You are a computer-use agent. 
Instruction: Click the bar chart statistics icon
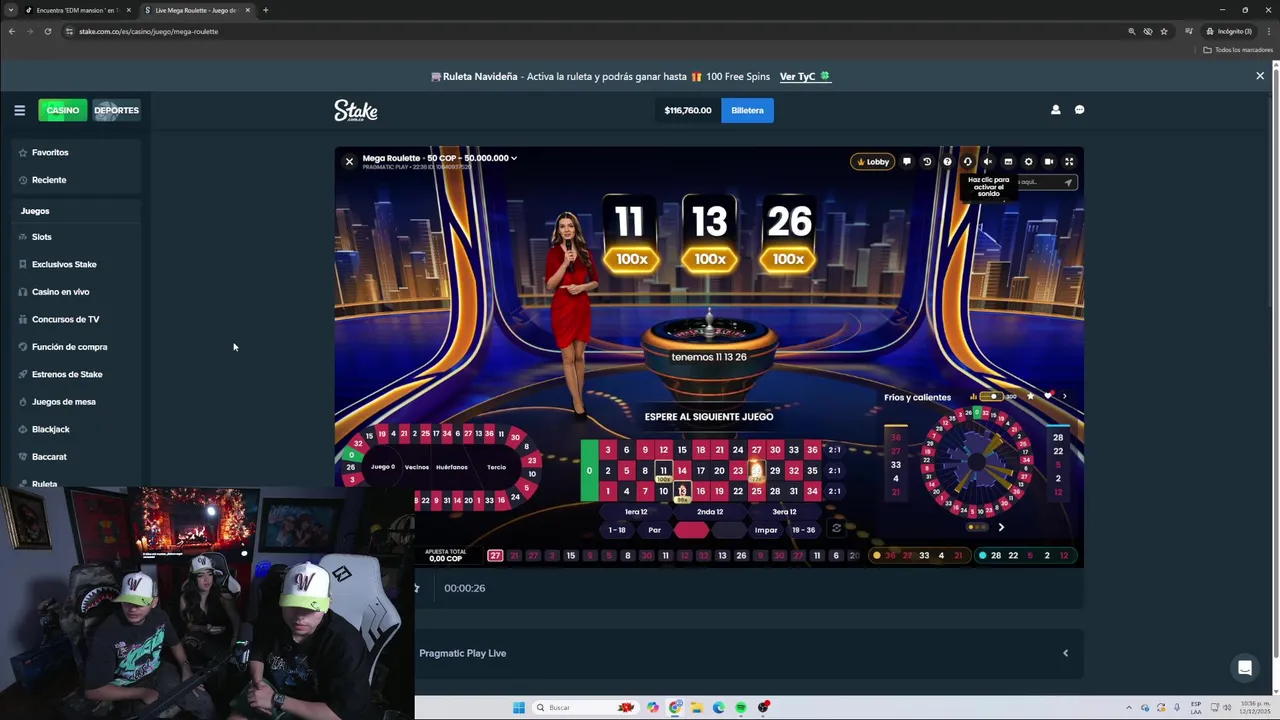(x=973, y=397)
